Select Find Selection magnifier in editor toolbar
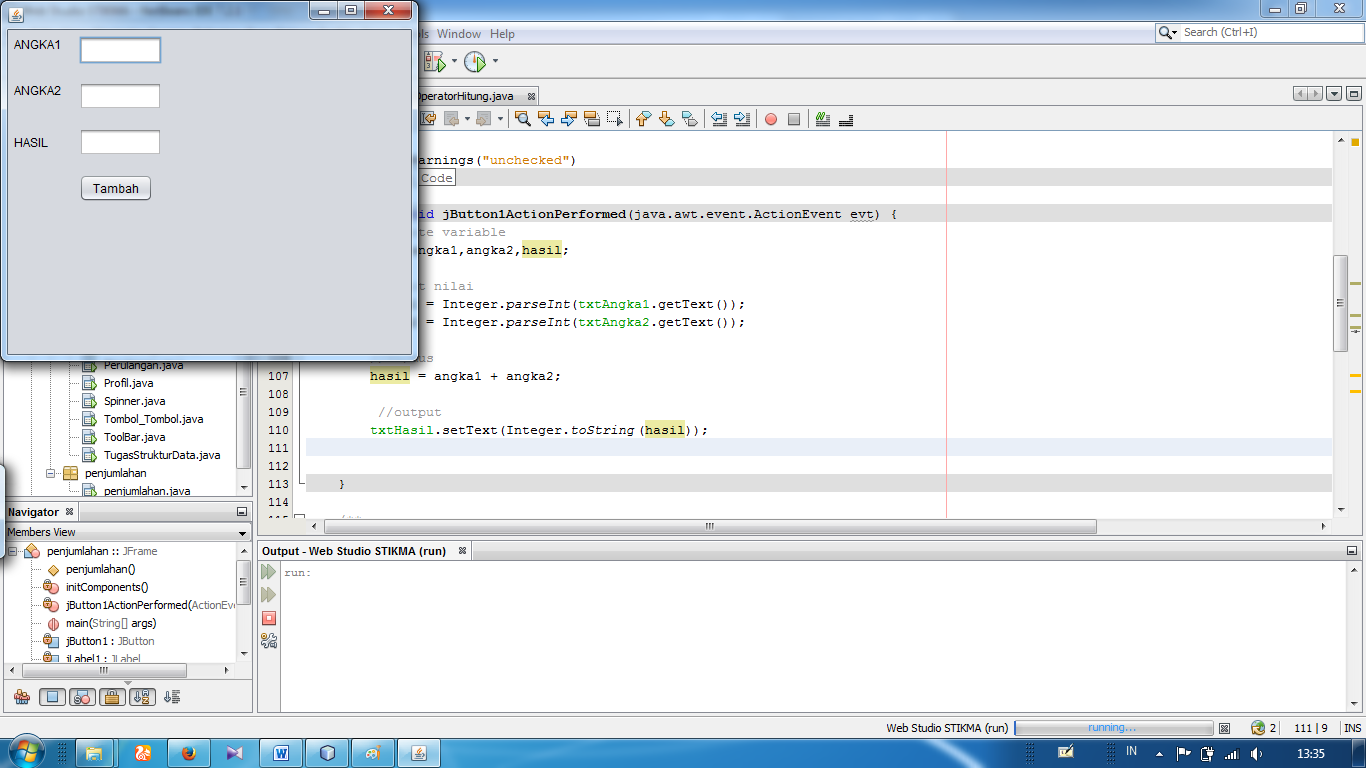The height and width of the screenshot is (768, 1366). click(522, 119)
